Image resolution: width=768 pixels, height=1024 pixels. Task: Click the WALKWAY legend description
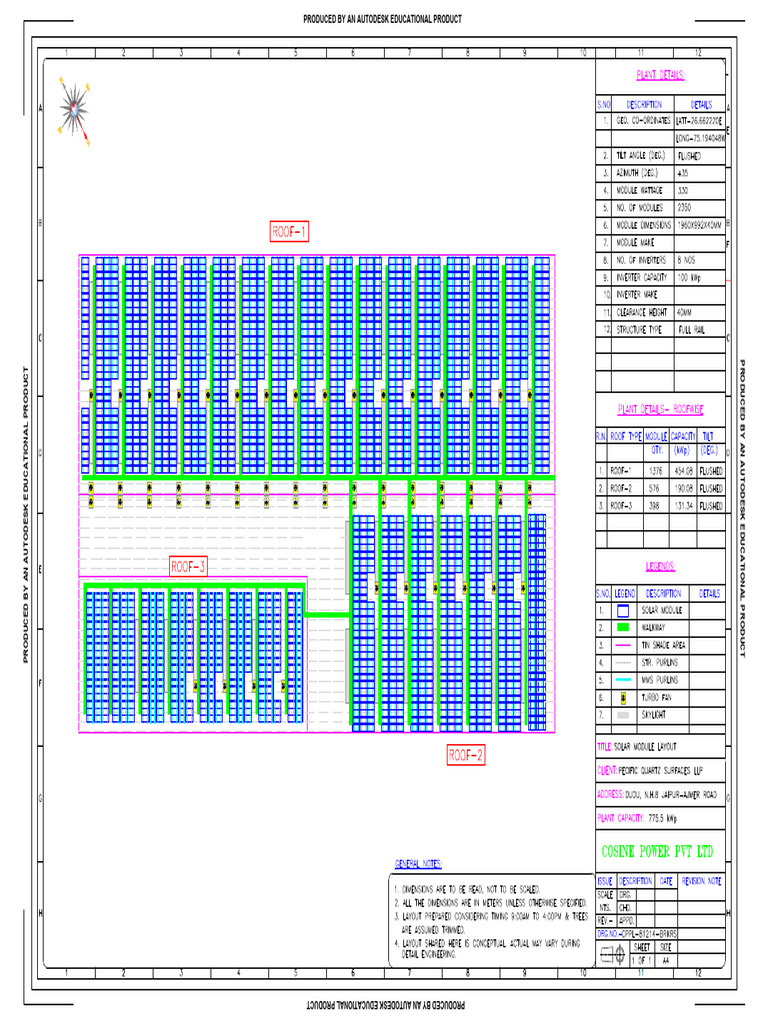pos(654,628)
